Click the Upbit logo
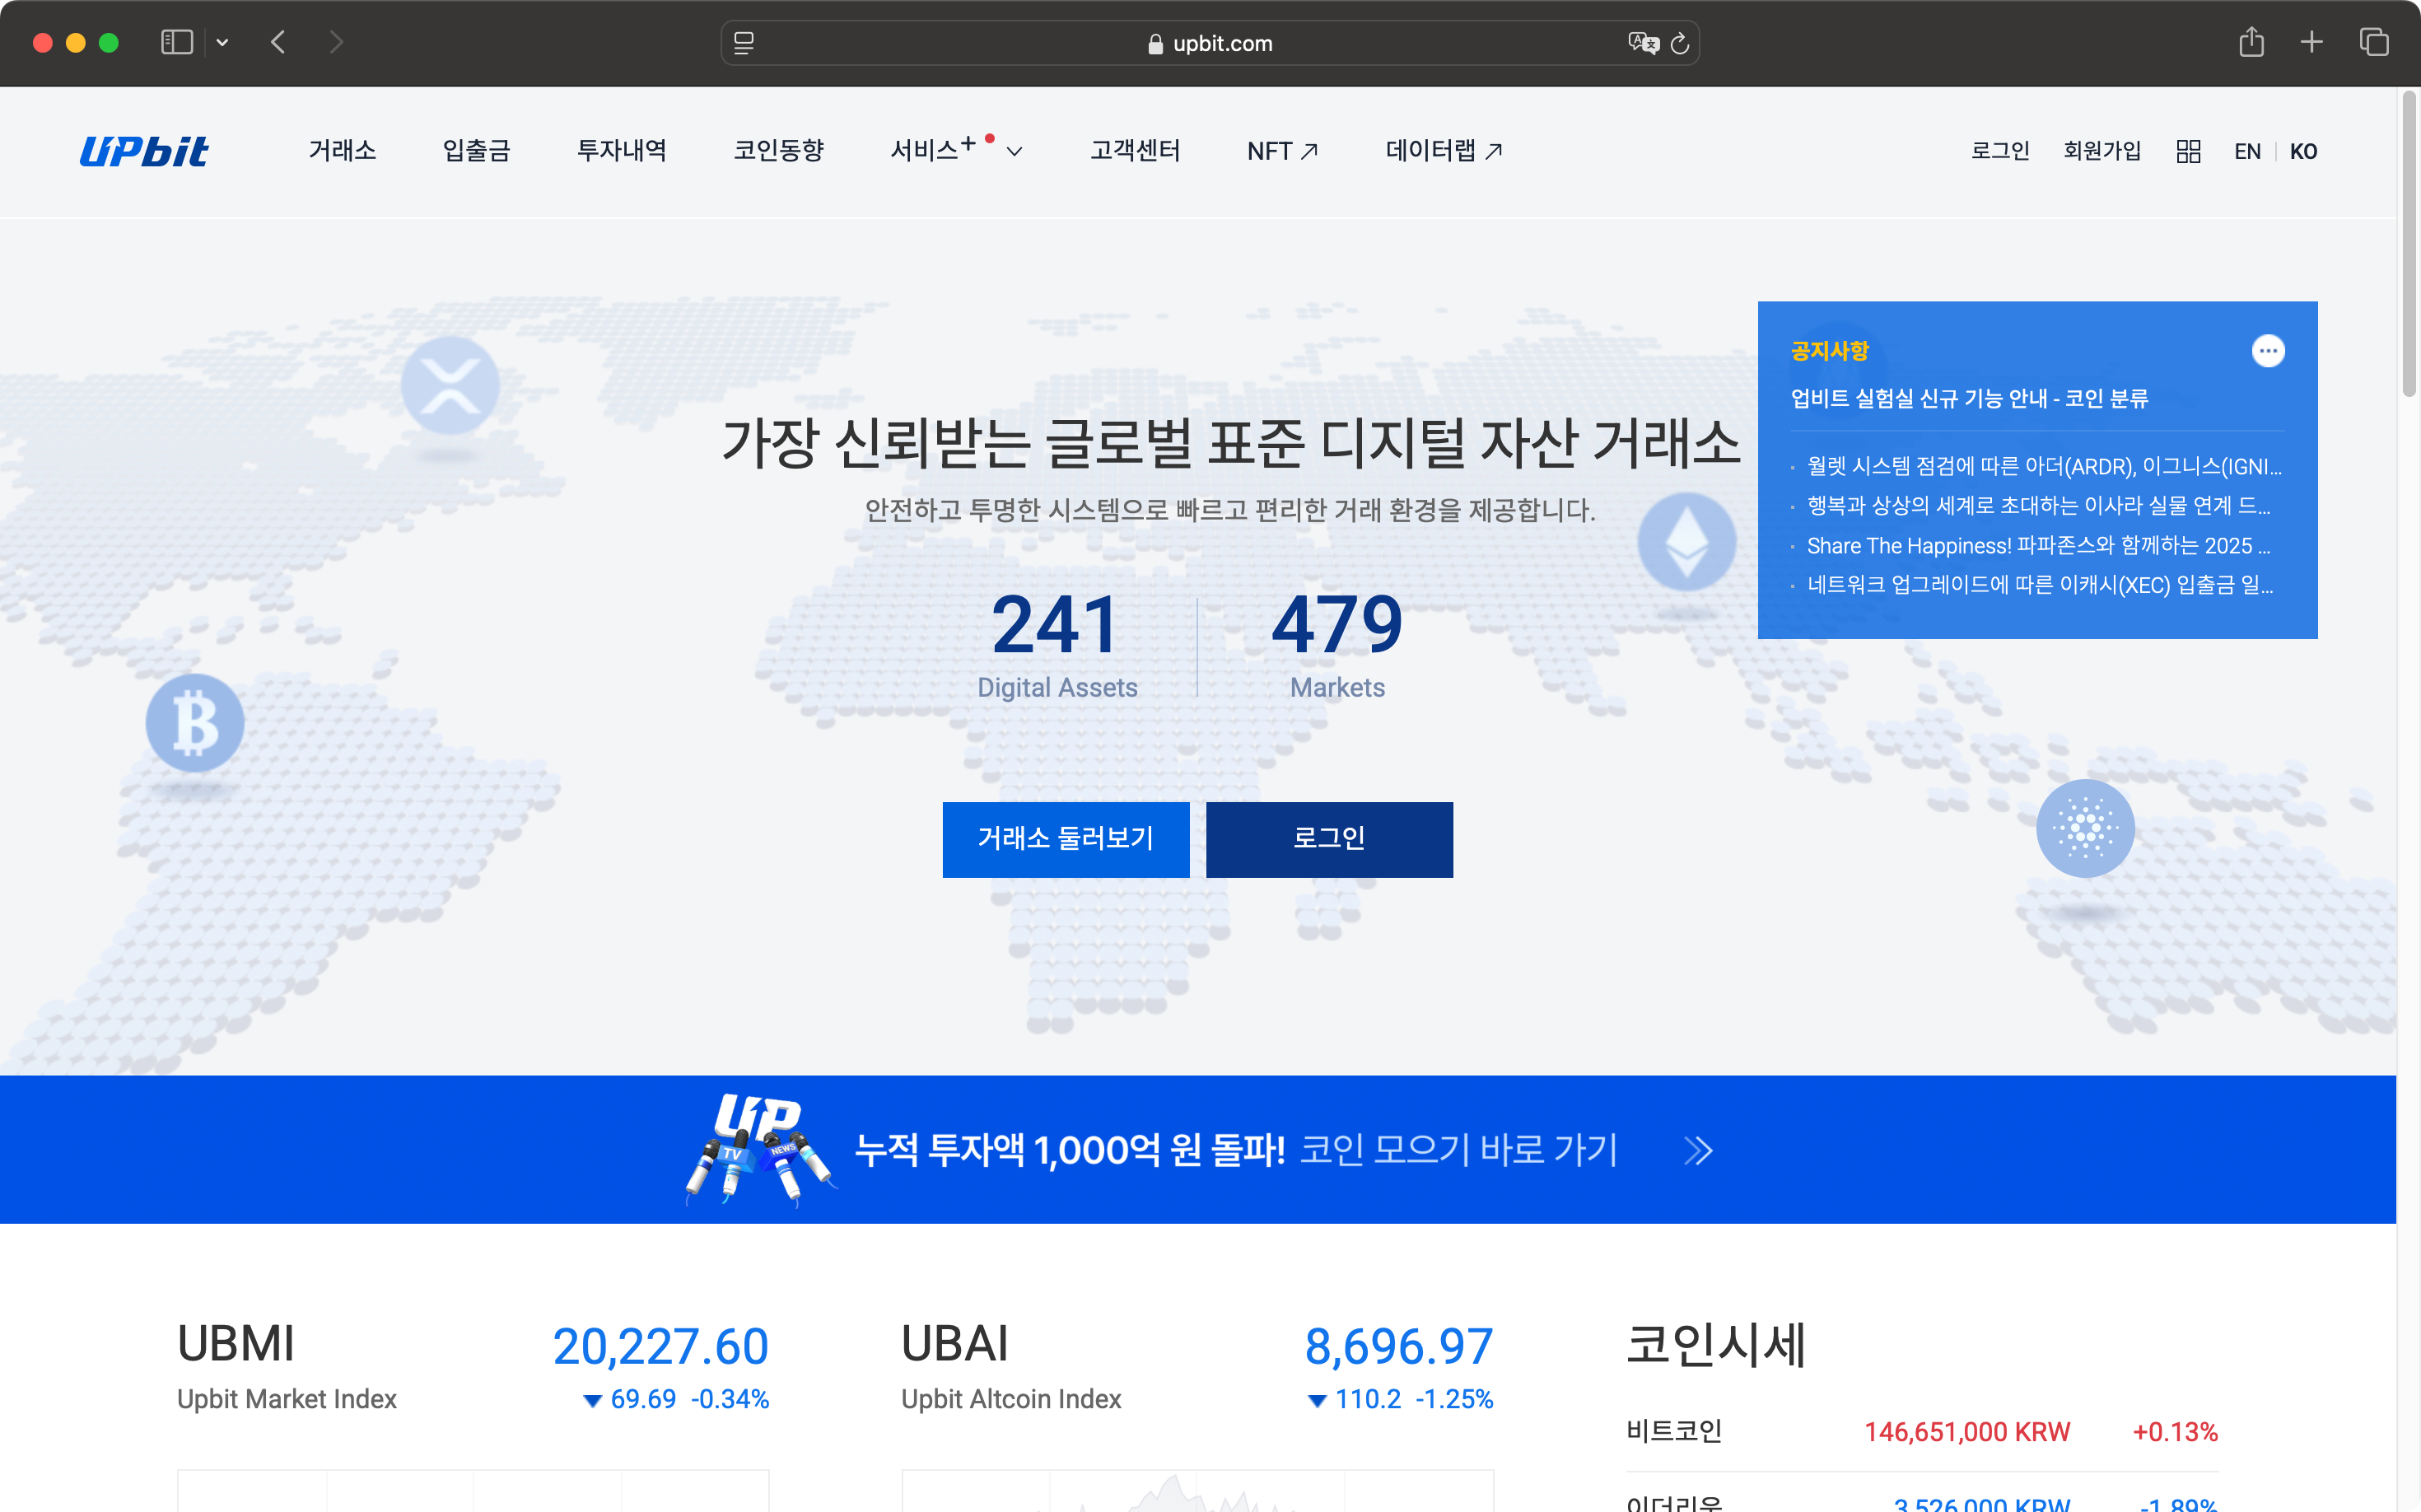Screen dimensions: 2421x1512 click(144, 151)
